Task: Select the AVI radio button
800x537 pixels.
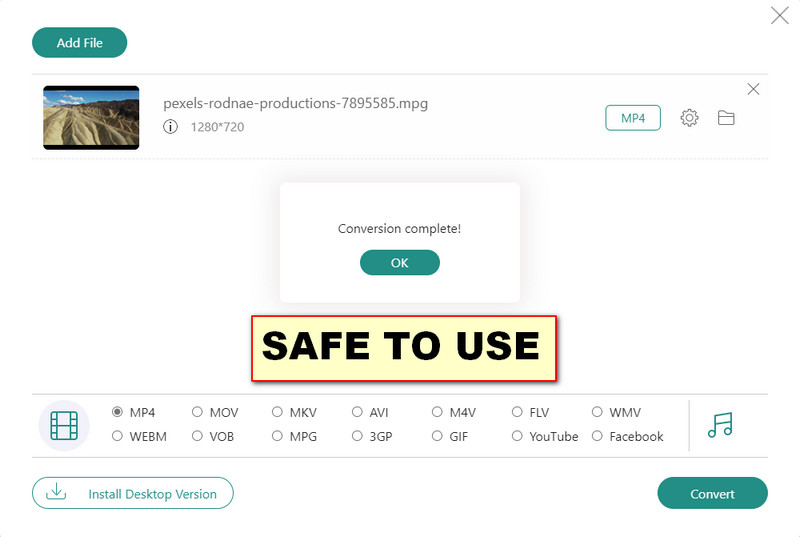Action: (x=357, y=412)
